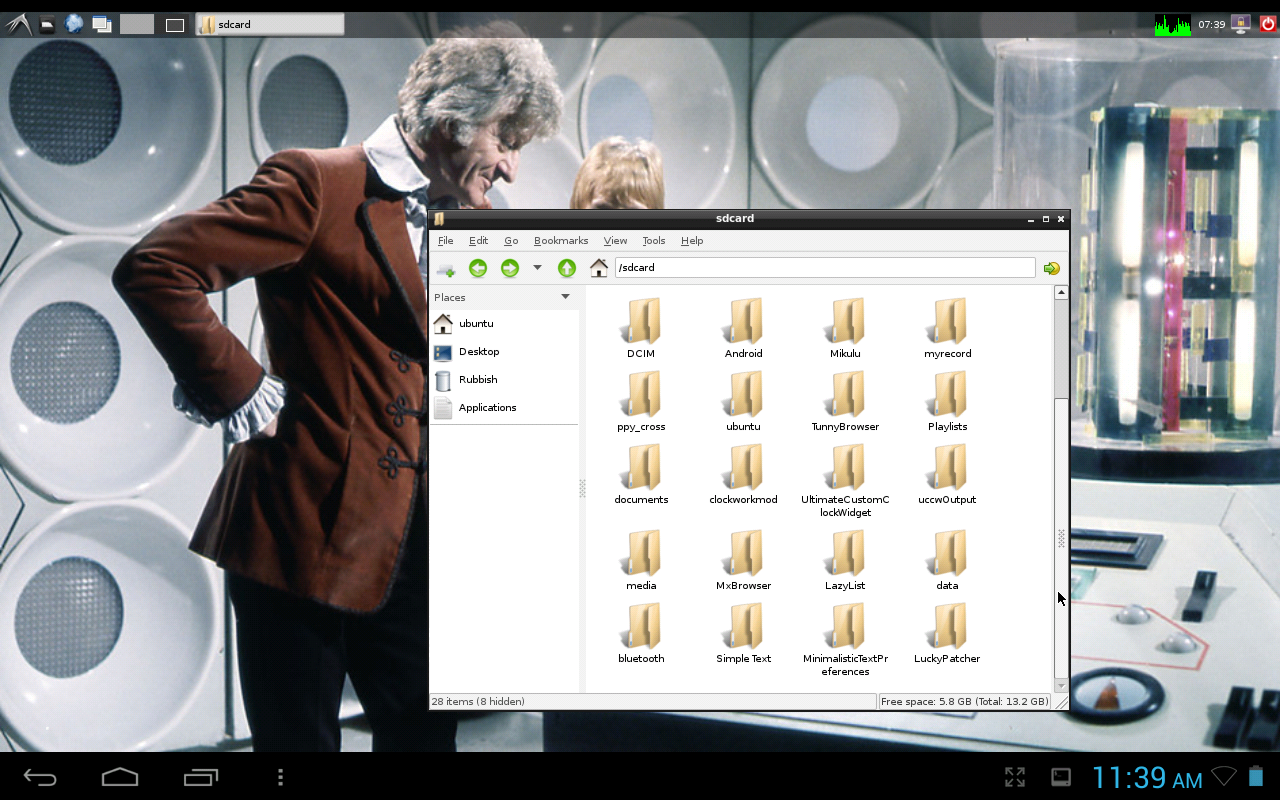Viewport: 1280px width, 800px height.
Task: Tap the Android recent apps button
Action: [201, 777]
